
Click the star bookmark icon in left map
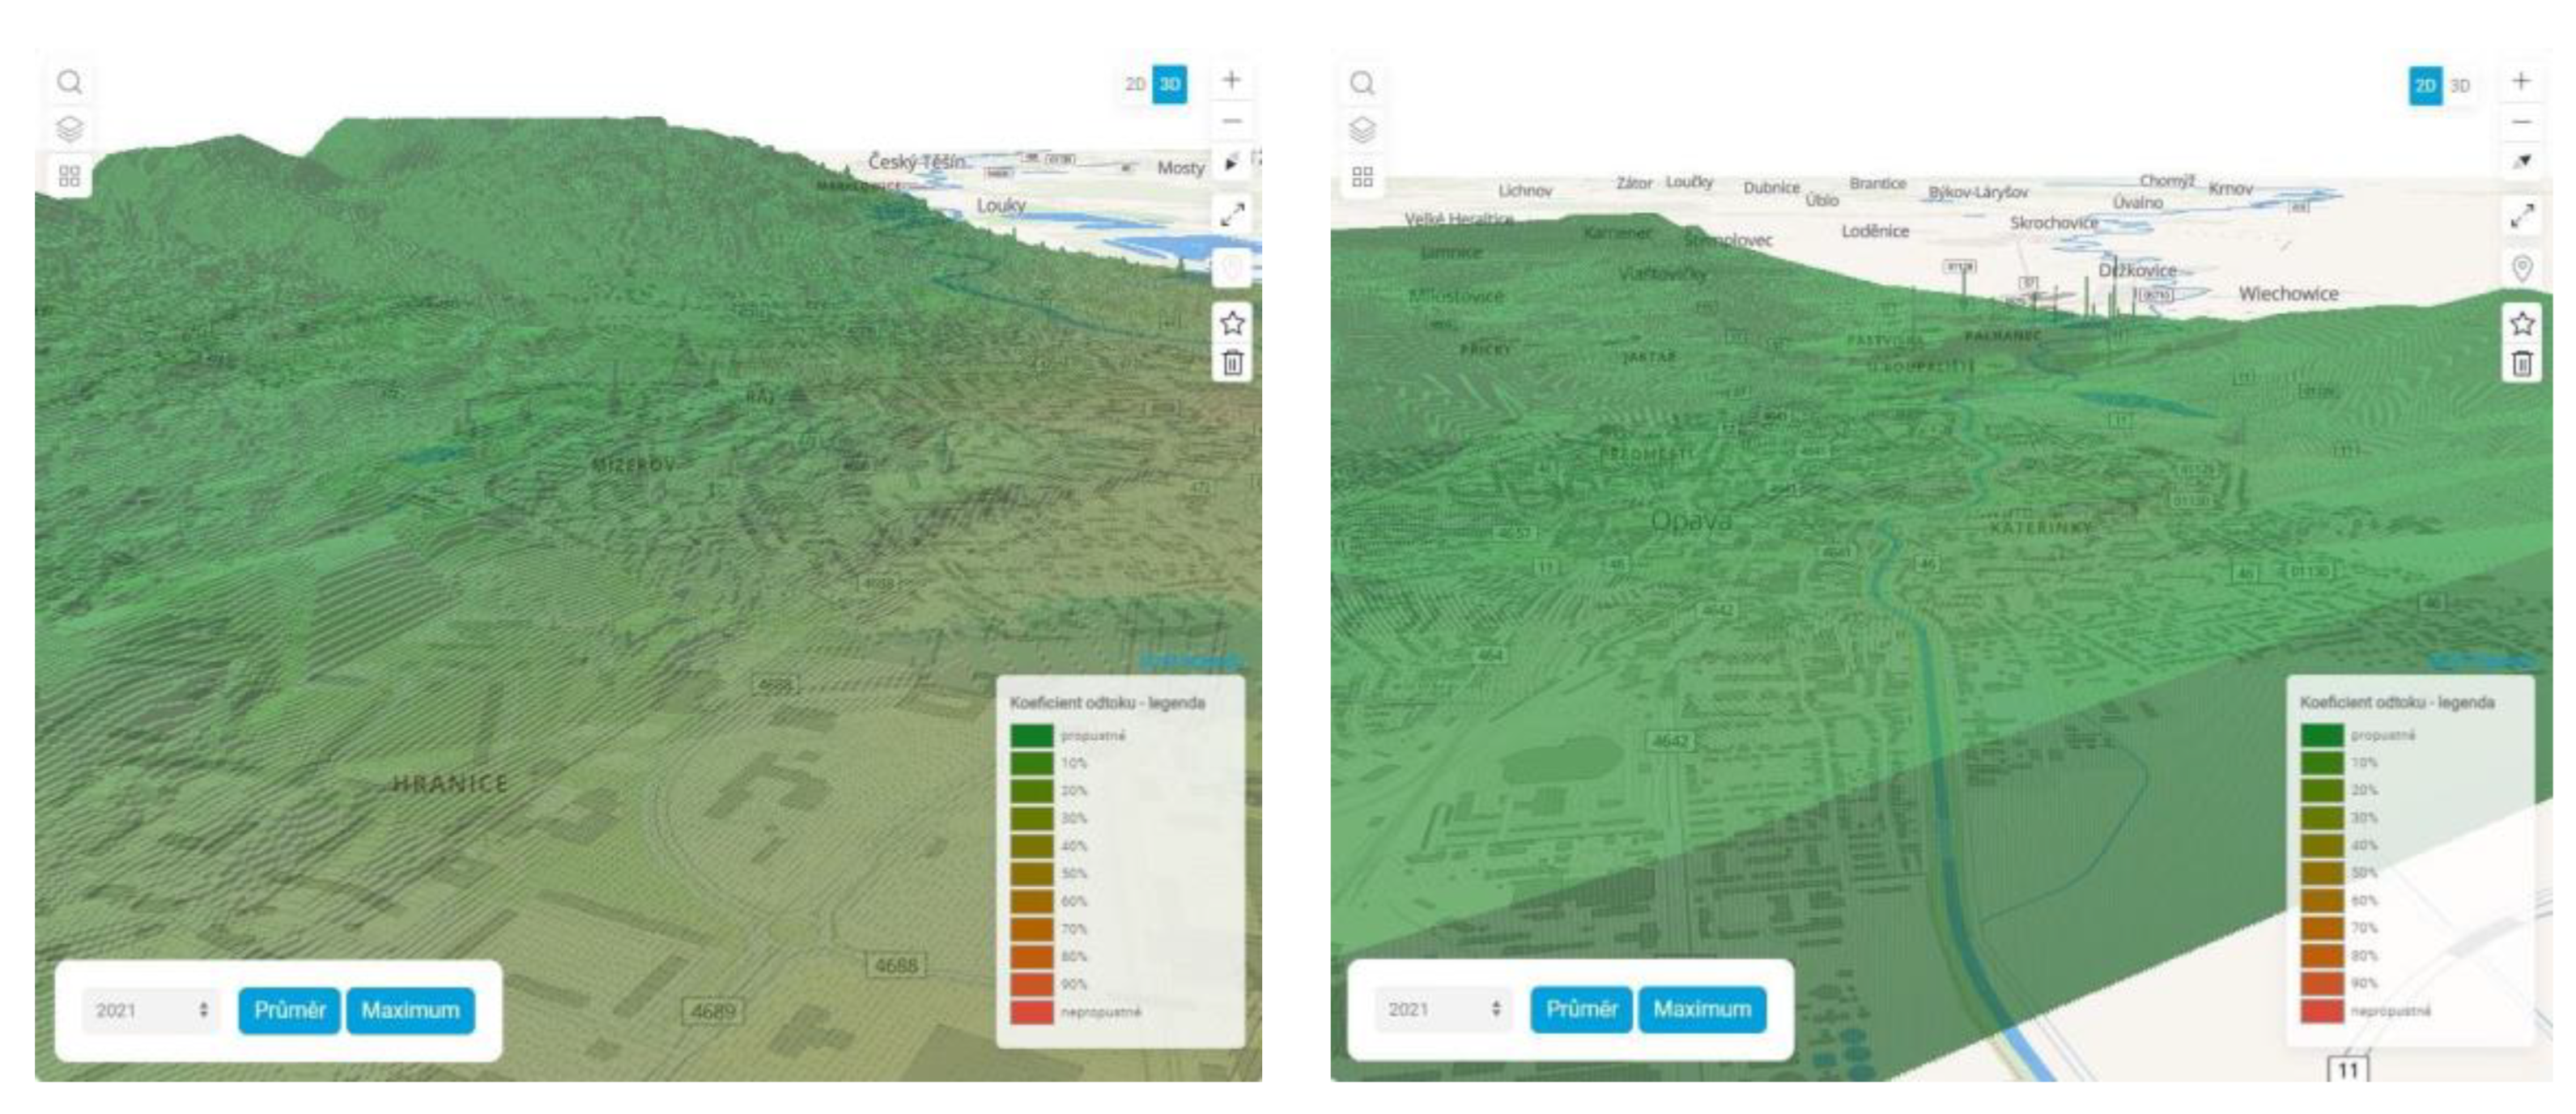click(x=1232, y=323)
